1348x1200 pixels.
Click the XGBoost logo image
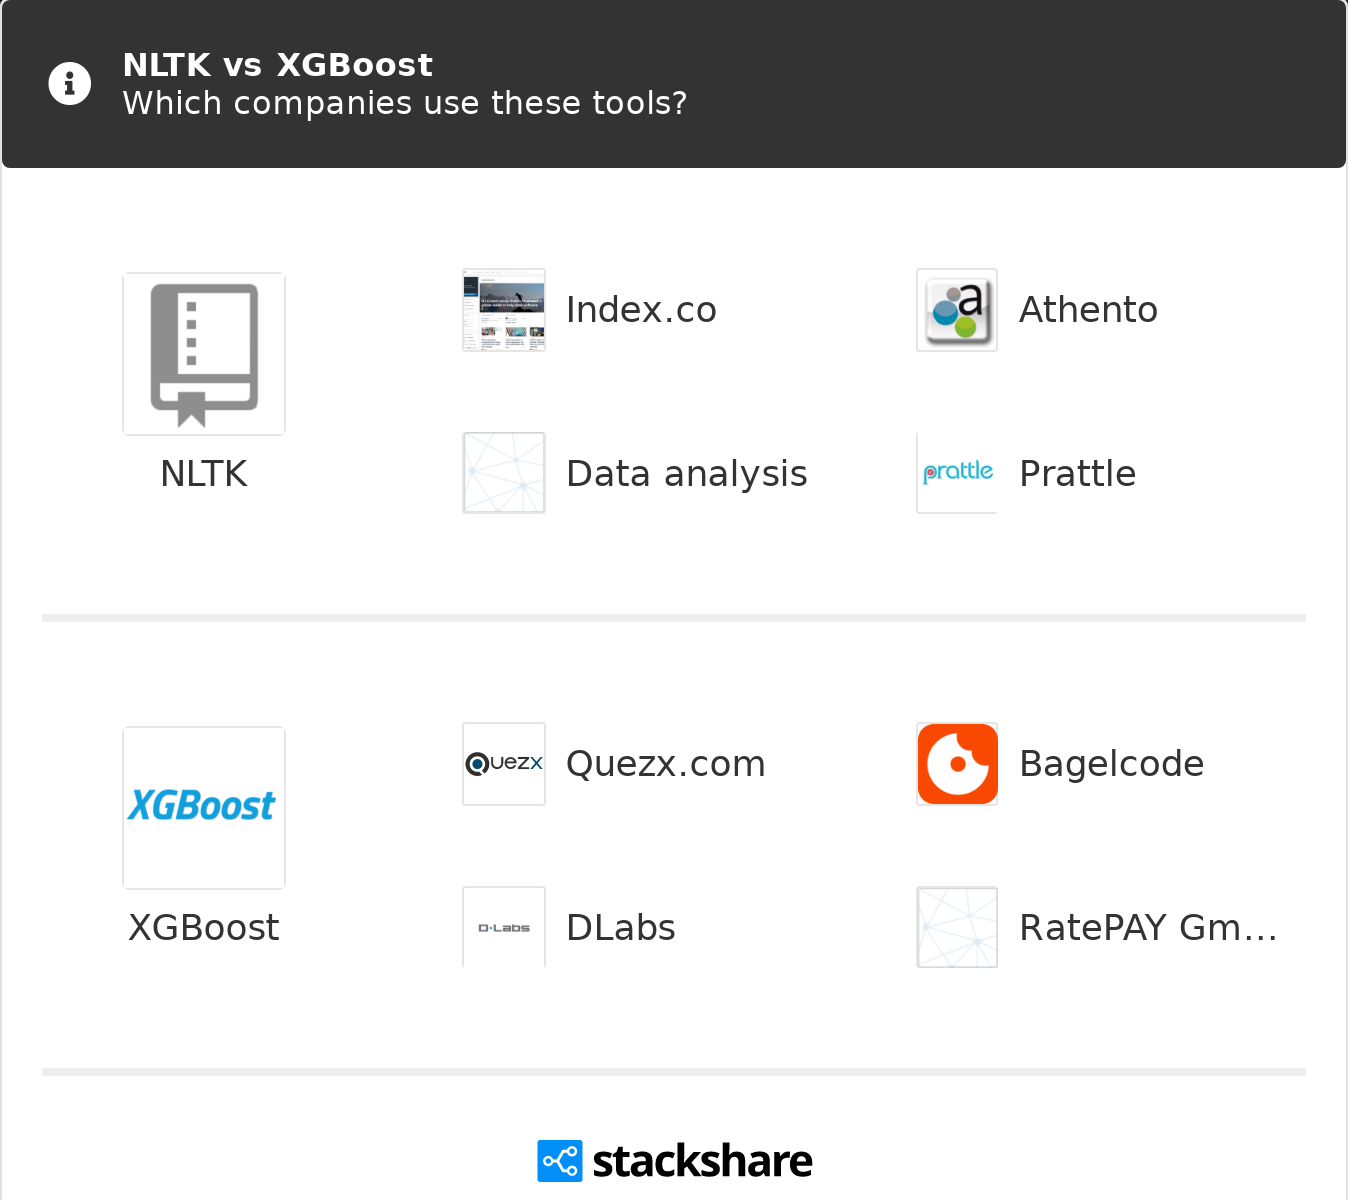click(204, 807)
